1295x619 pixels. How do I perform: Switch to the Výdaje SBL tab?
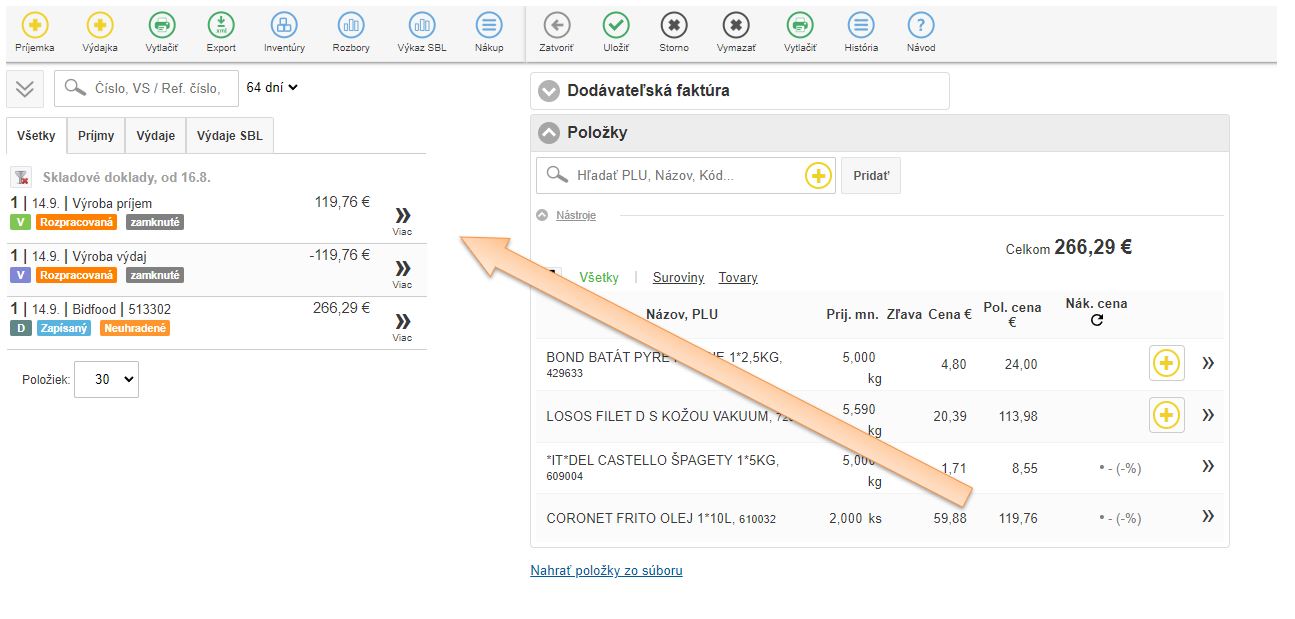pyautogui.click(x=229, y=136)
